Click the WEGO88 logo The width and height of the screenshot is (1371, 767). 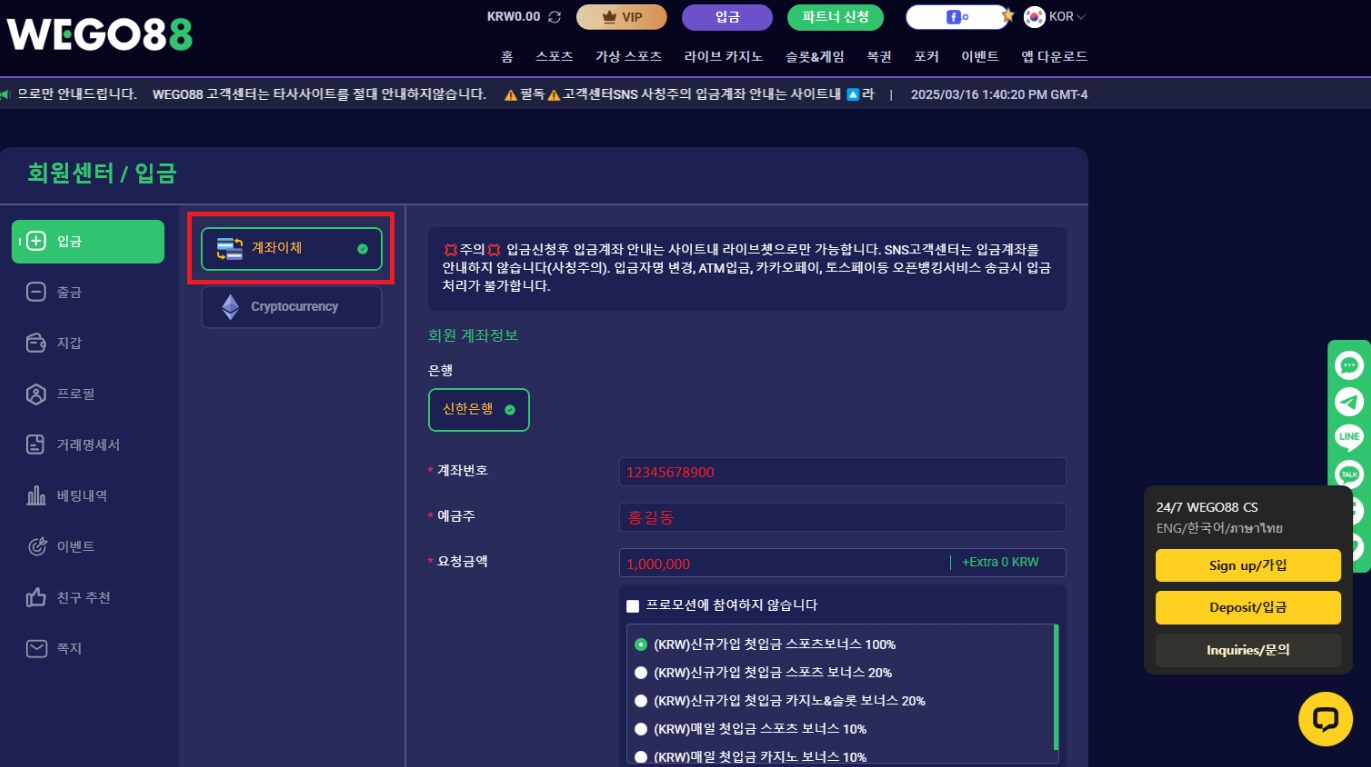(100, 35)
